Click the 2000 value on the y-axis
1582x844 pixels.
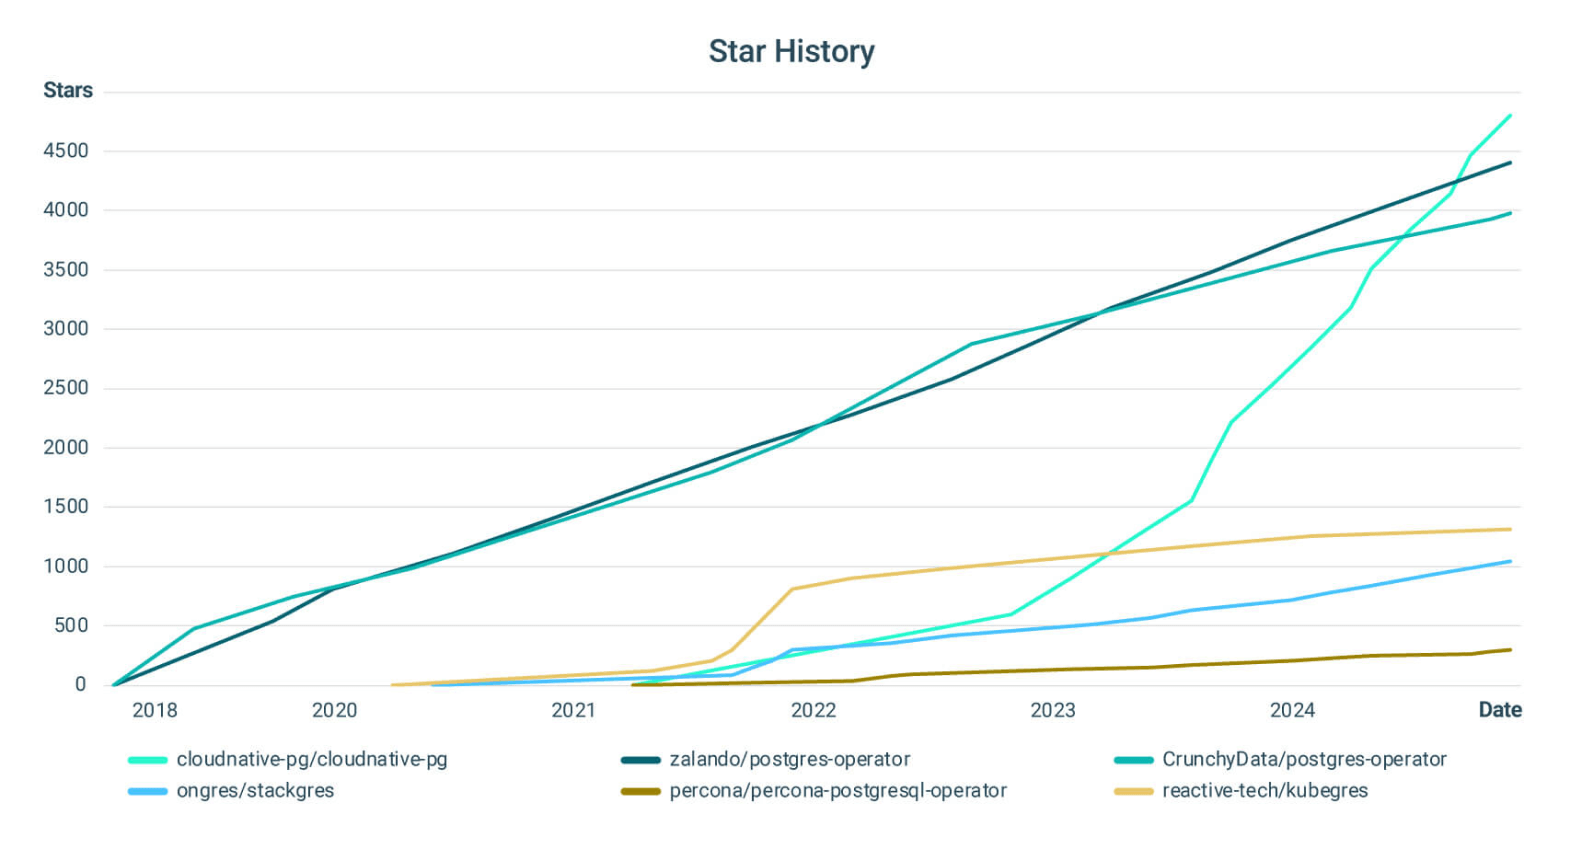point(66,448)
